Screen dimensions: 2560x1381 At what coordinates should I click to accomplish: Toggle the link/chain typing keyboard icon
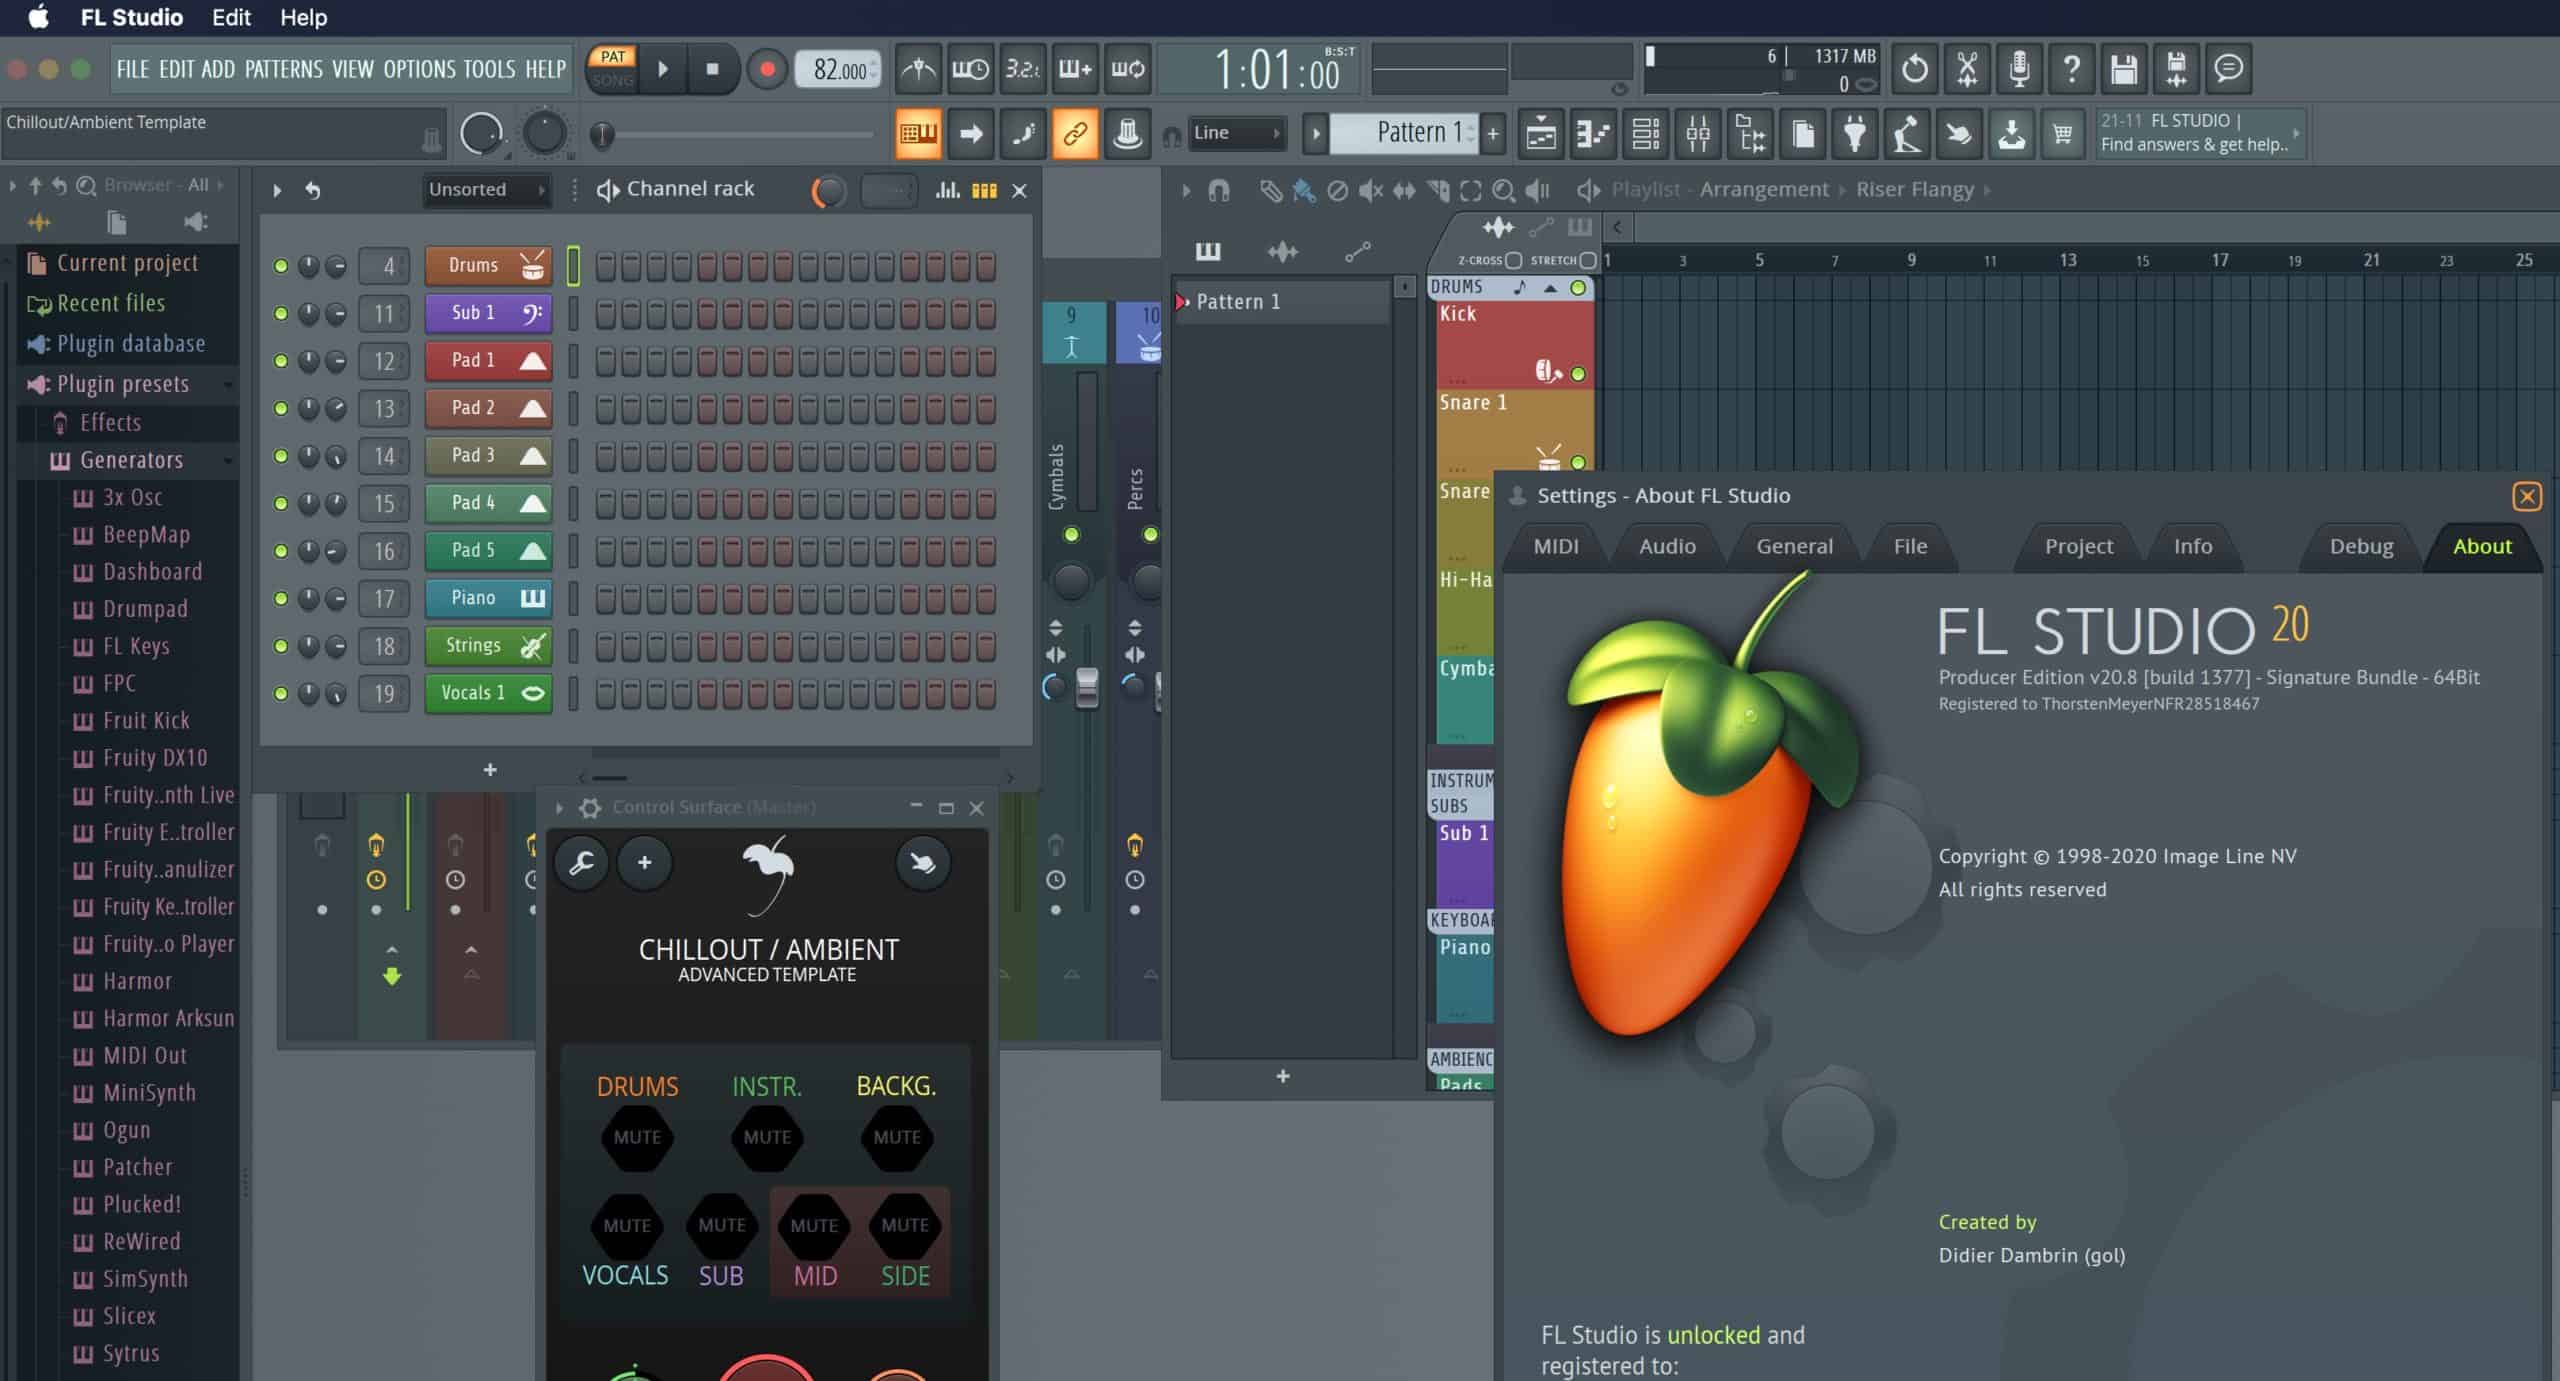(x=1074, y=133)
